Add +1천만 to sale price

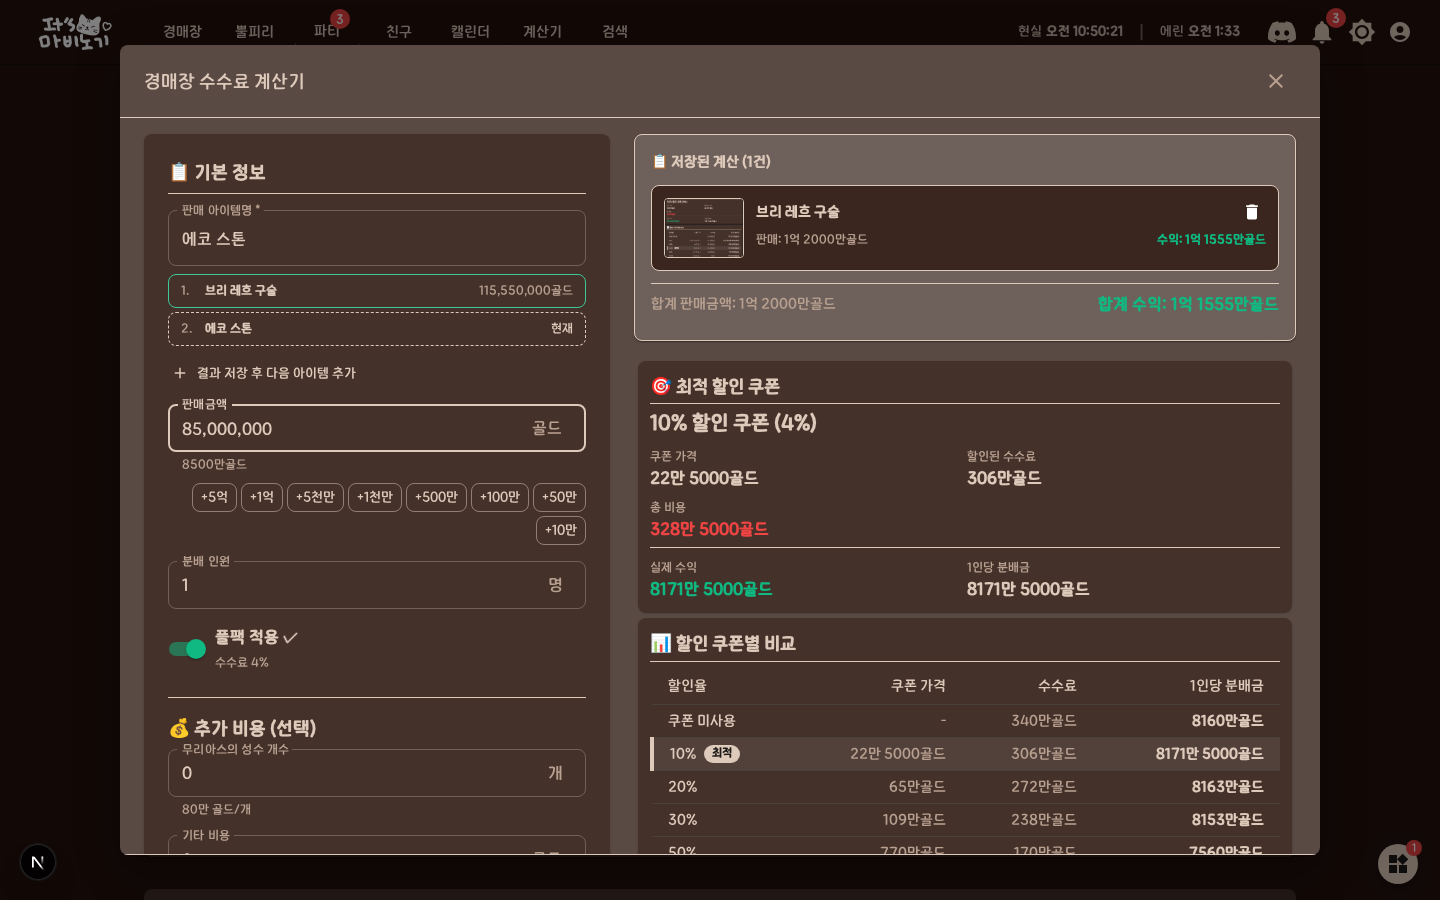375,497
